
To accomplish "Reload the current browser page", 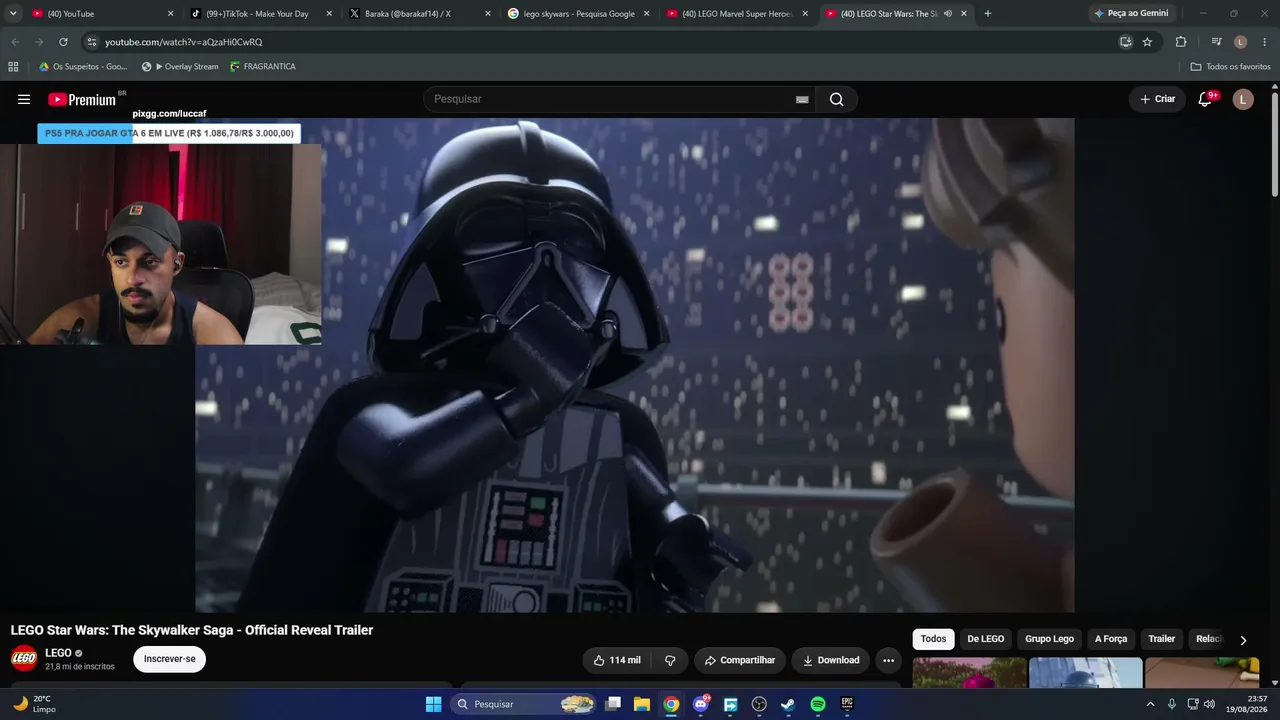I will pyautogui.click(x=63, y=42).
